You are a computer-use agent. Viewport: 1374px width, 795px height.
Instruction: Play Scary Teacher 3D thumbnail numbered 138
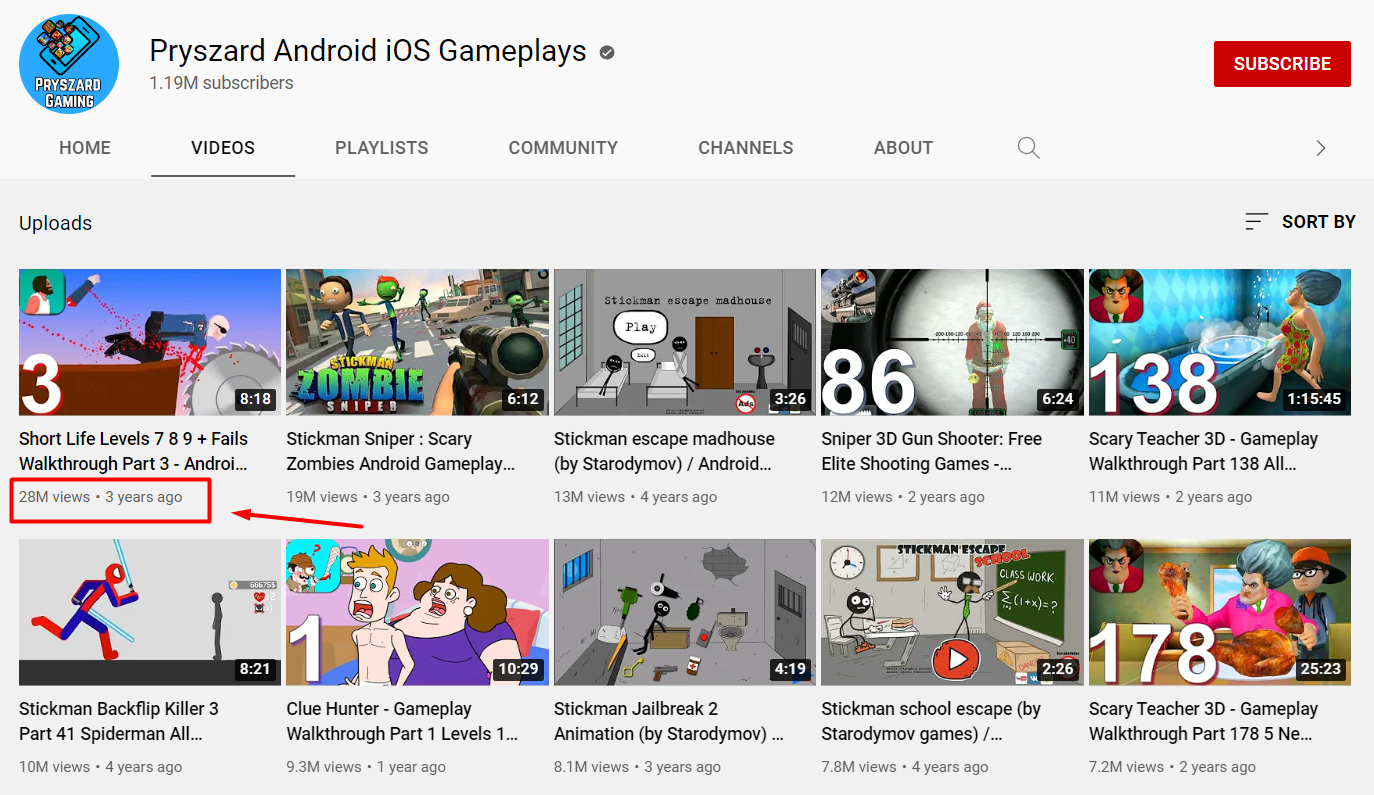point(1220,342)
